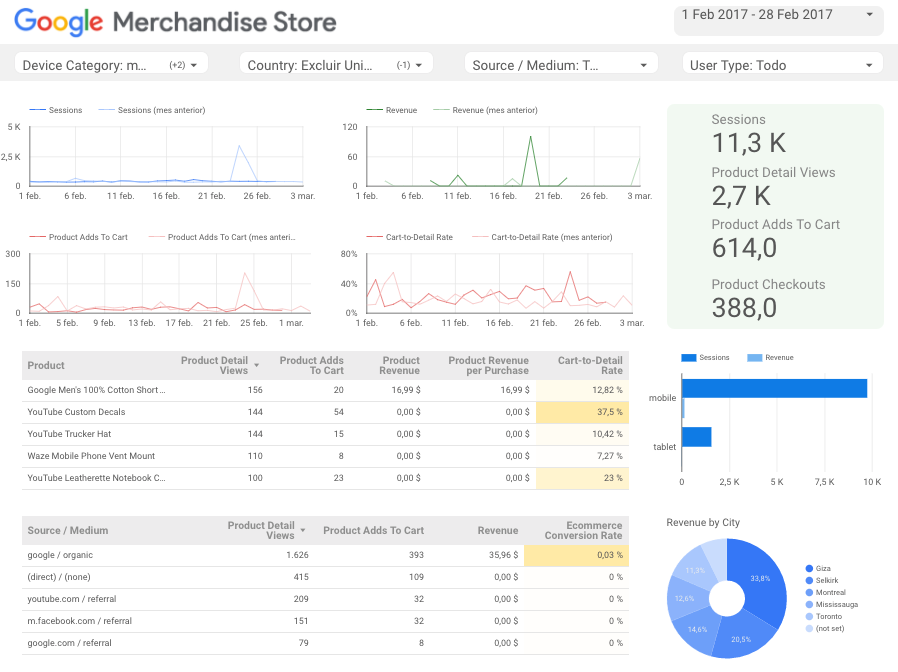Open the Source / Medium filter dropdown
Screen dimensions: 898x672
point(561,65)
